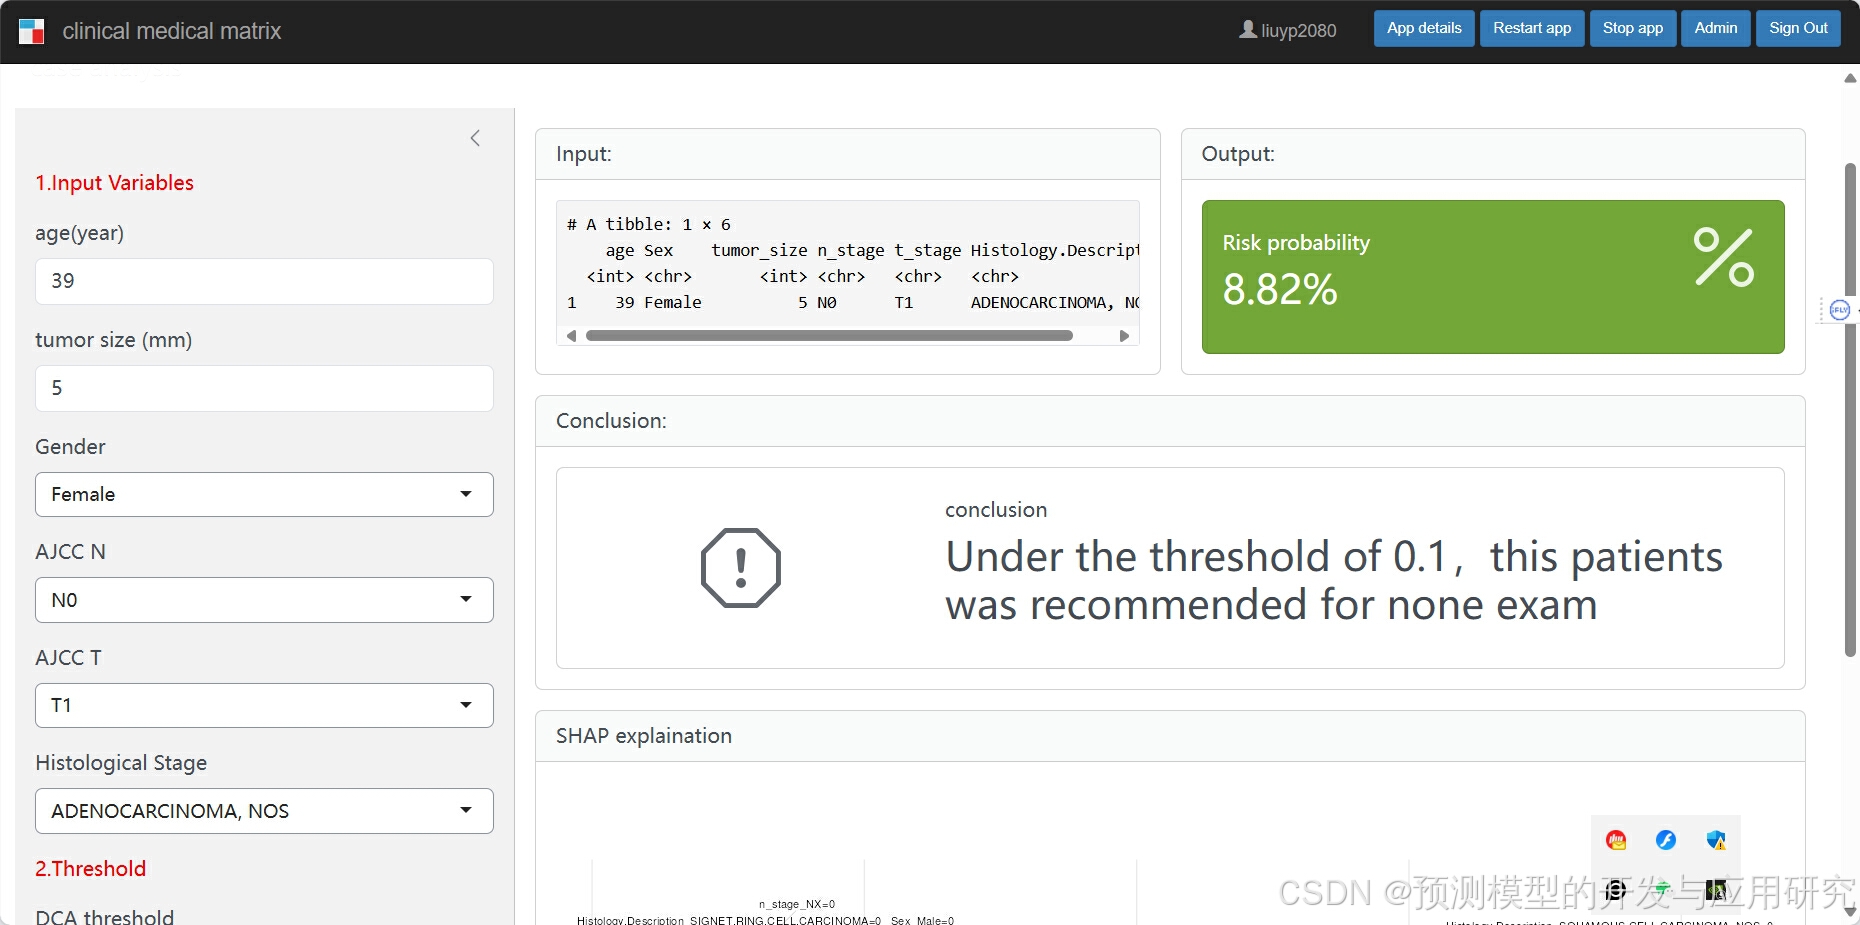
Task: Click the clinical medical matrix title link
Action: point(172,31)
